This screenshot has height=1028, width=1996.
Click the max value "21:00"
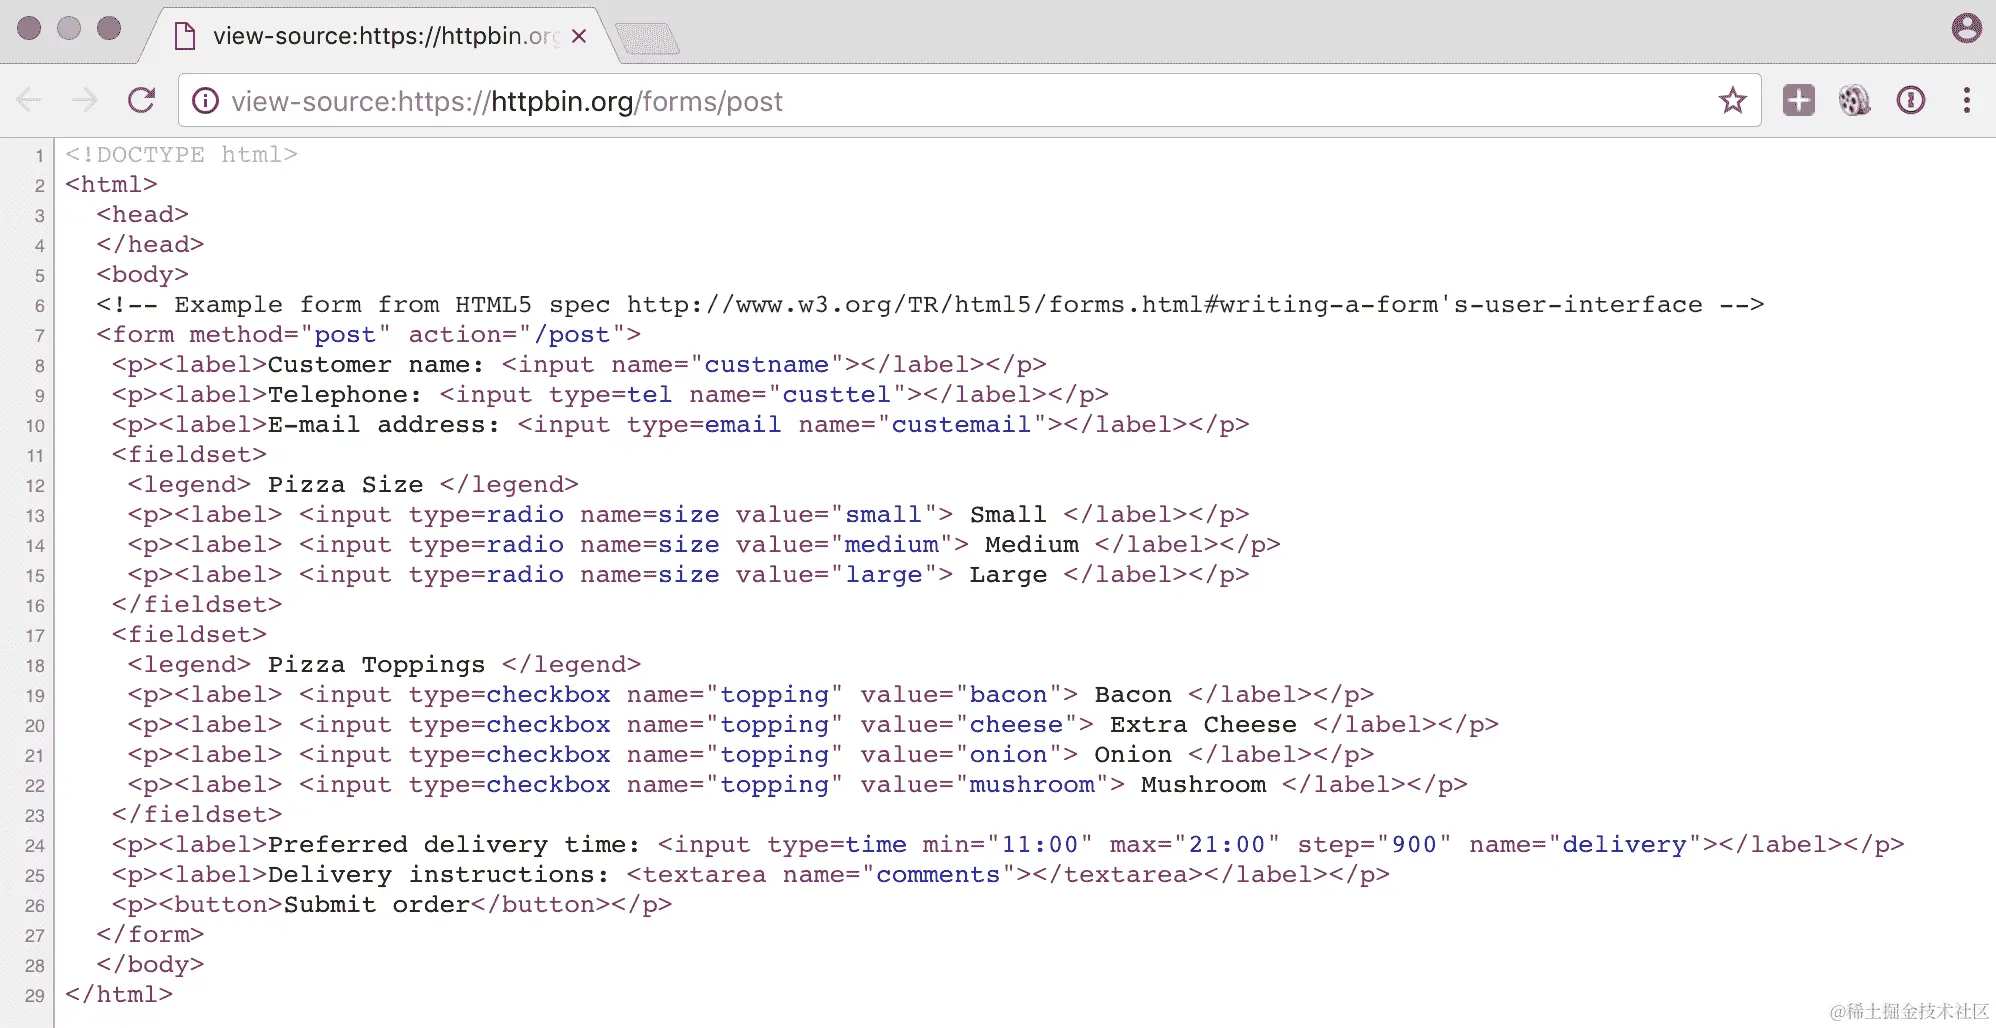(1227, 845)
